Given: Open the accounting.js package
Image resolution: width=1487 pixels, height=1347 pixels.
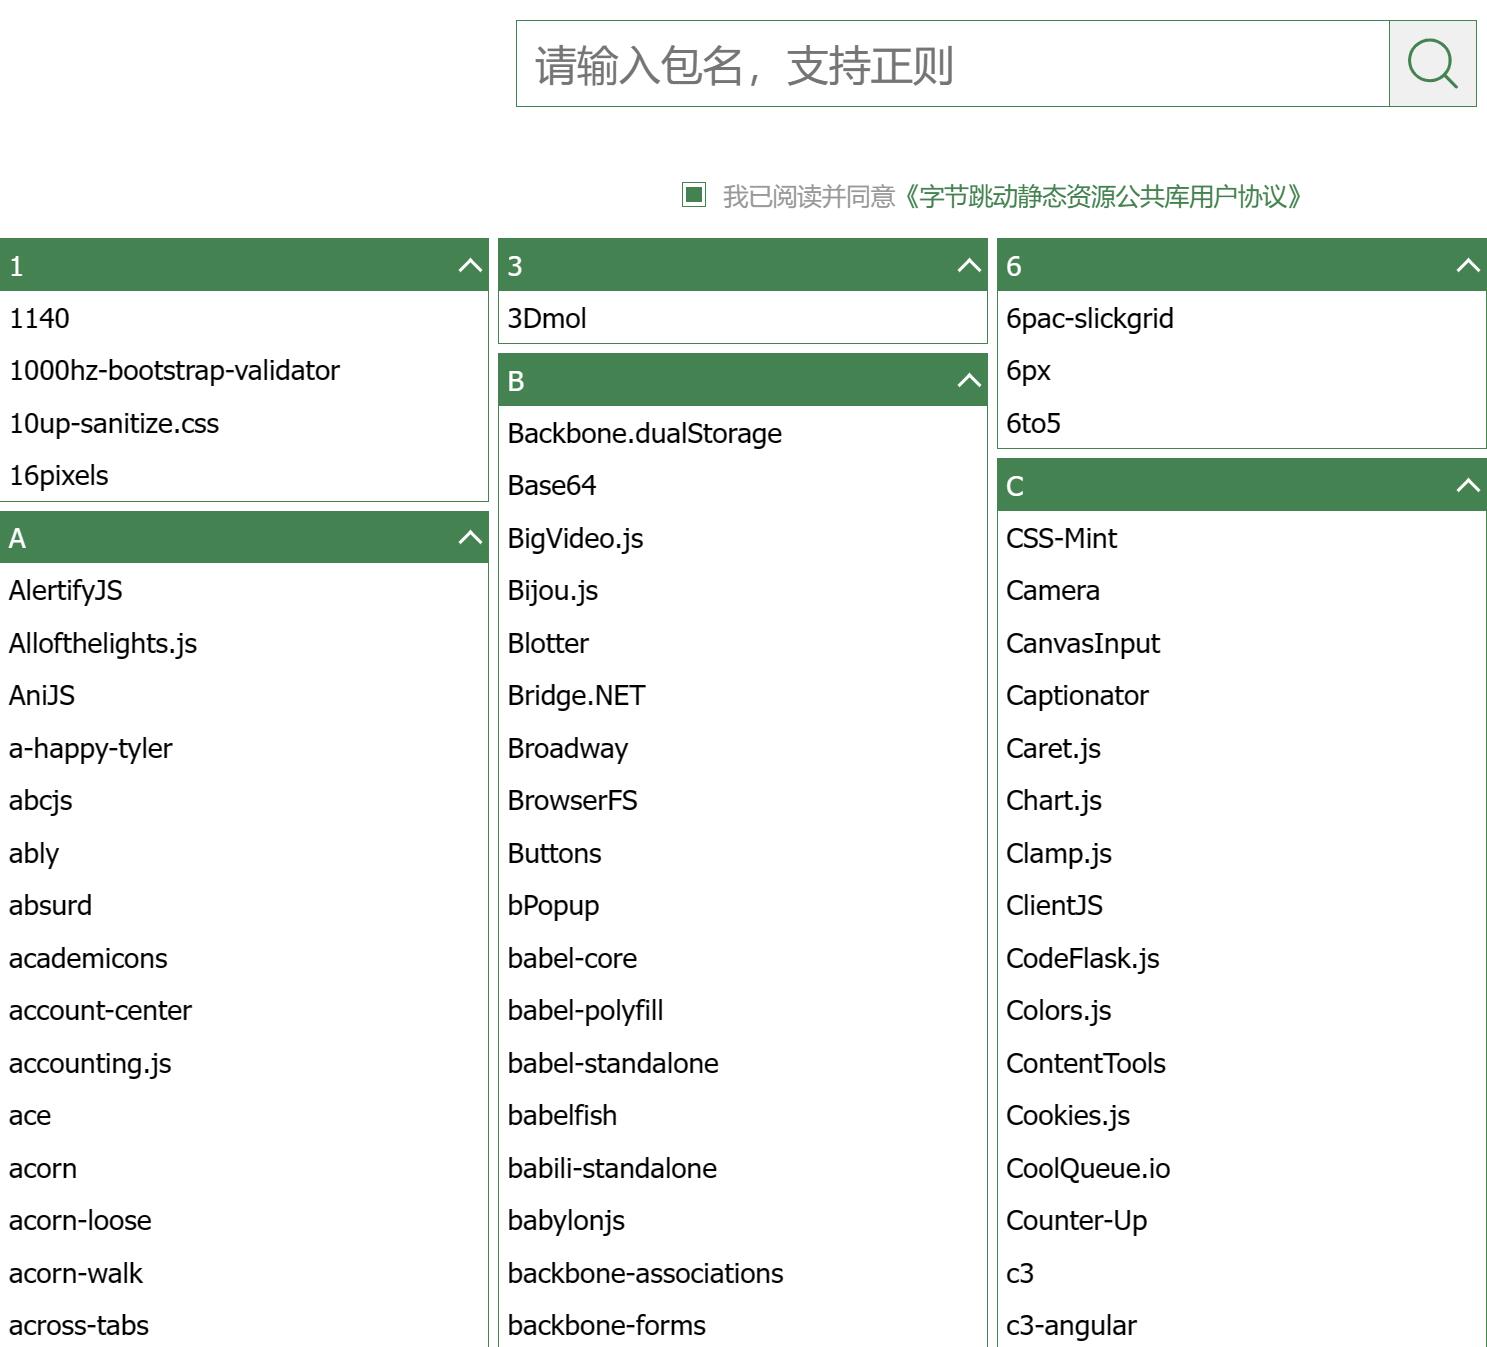Looking at the screenshot, I should click(90, 1063).
